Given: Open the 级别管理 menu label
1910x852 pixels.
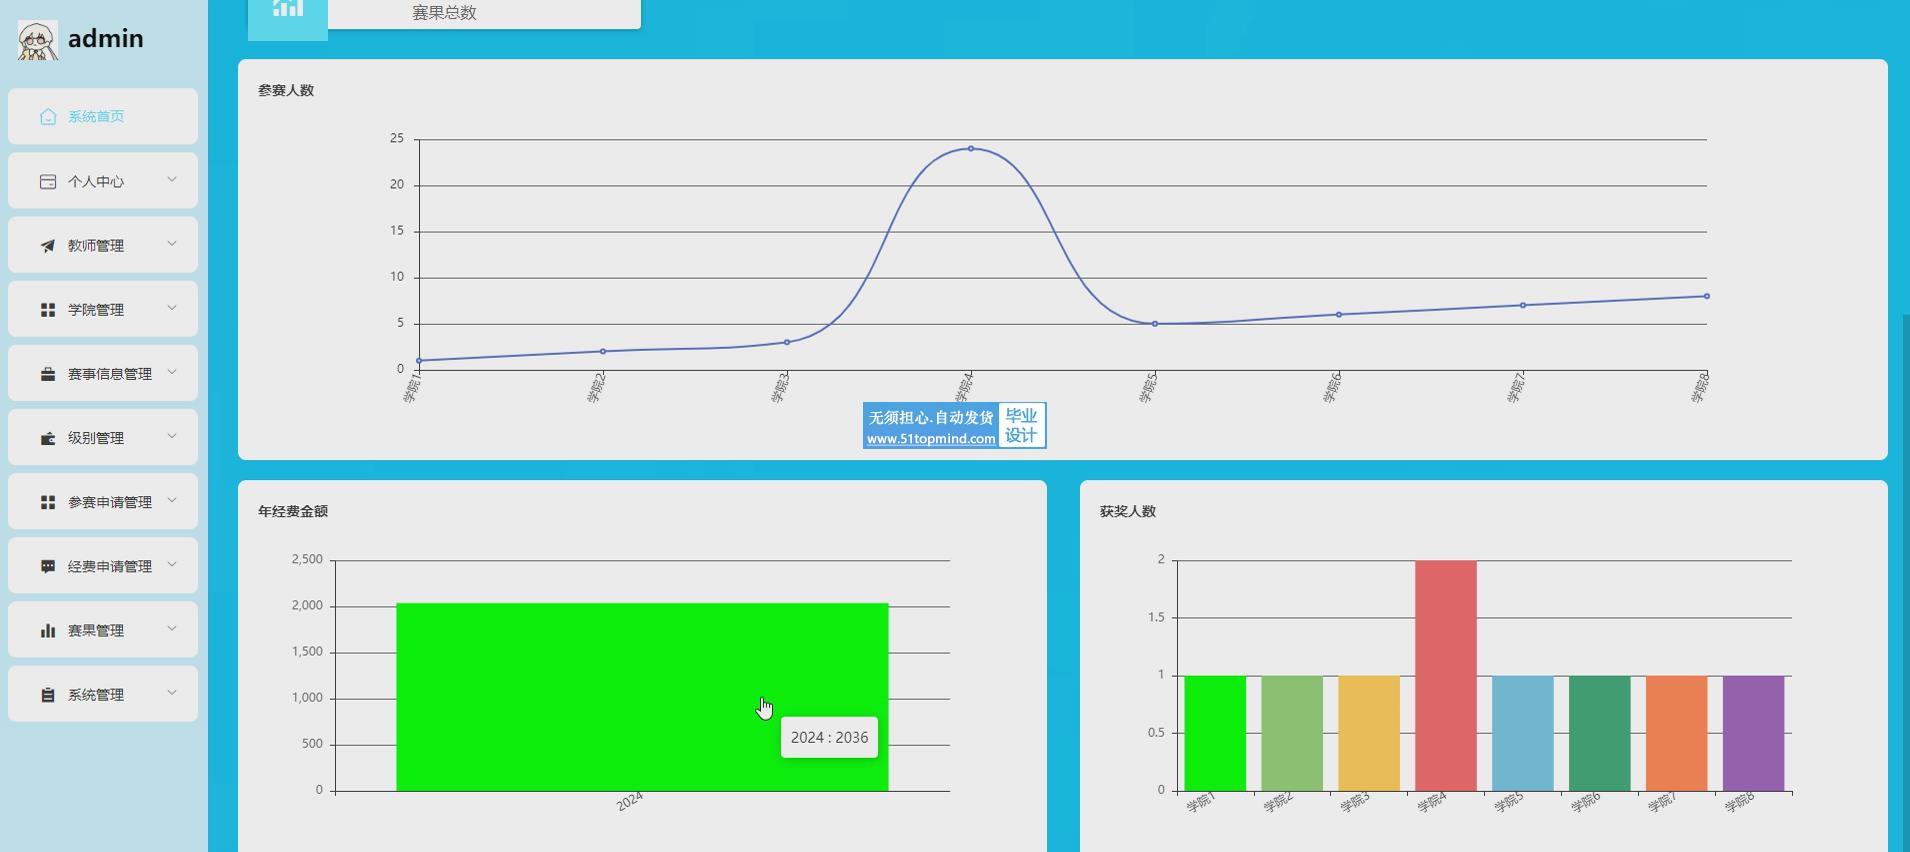Looking at the screenshot, I should pos(96,438).
